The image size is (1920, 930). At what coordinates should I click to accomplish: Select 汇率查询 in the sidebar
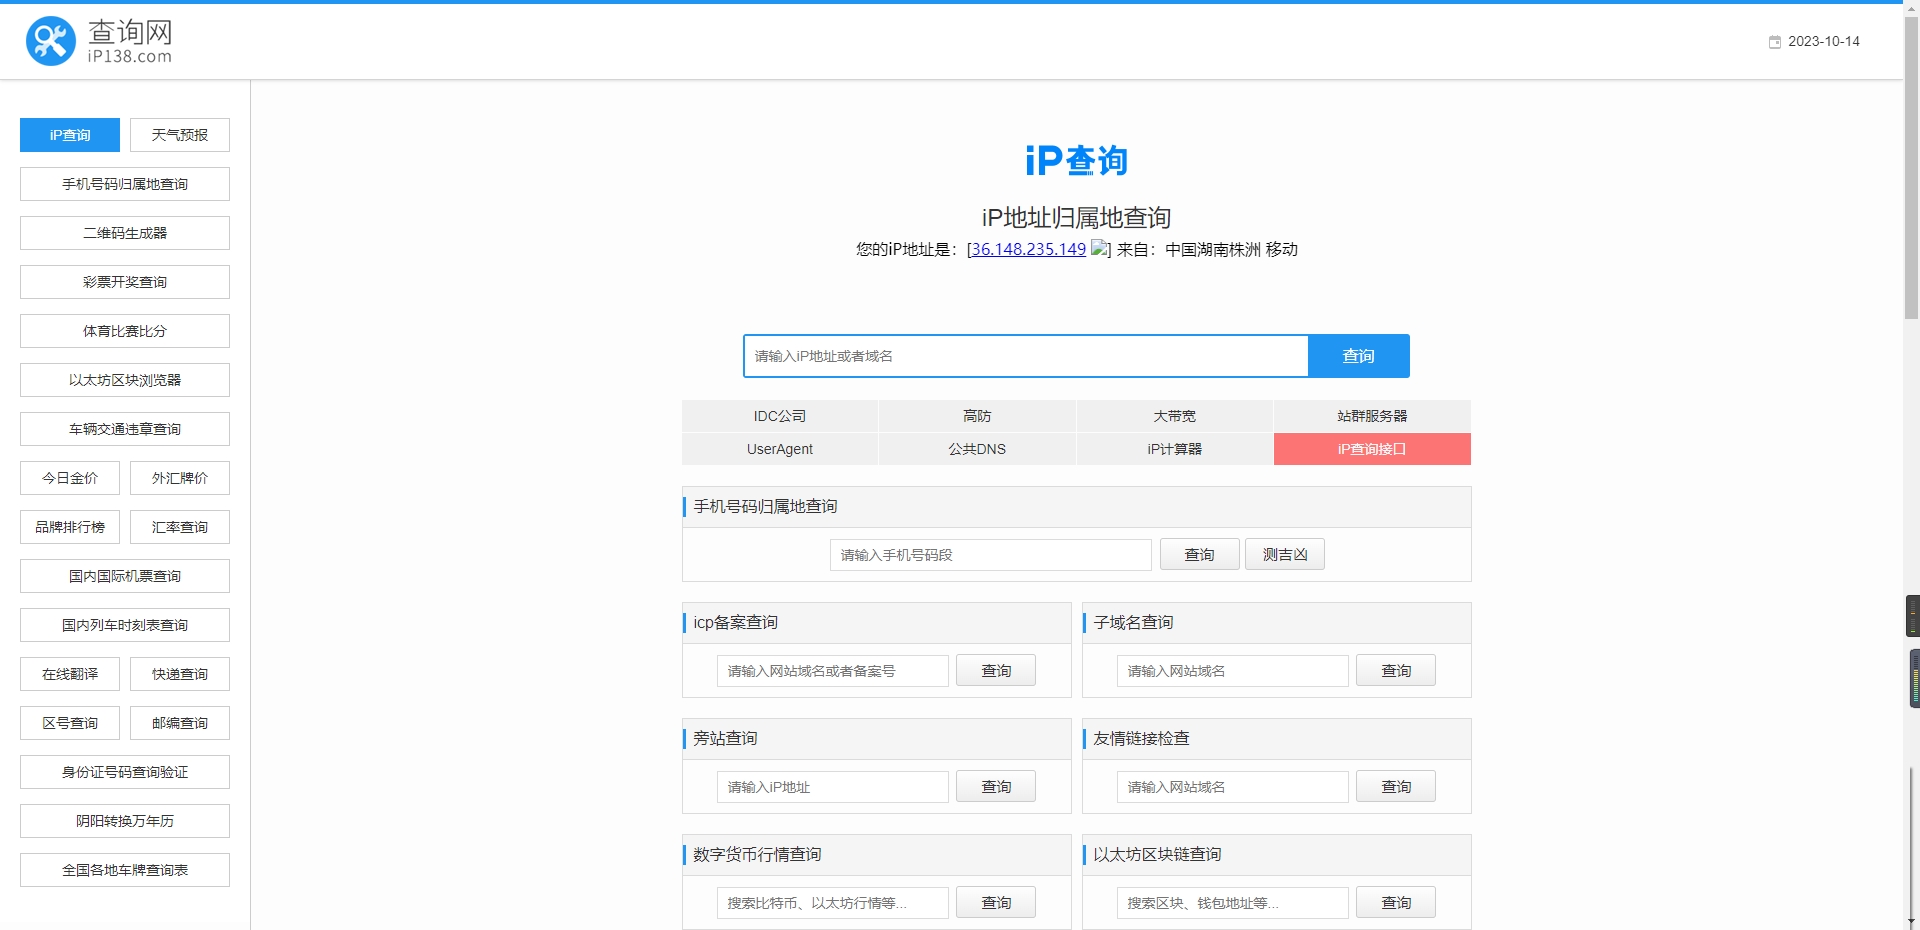pyautogui.click(x=180, y=527)
